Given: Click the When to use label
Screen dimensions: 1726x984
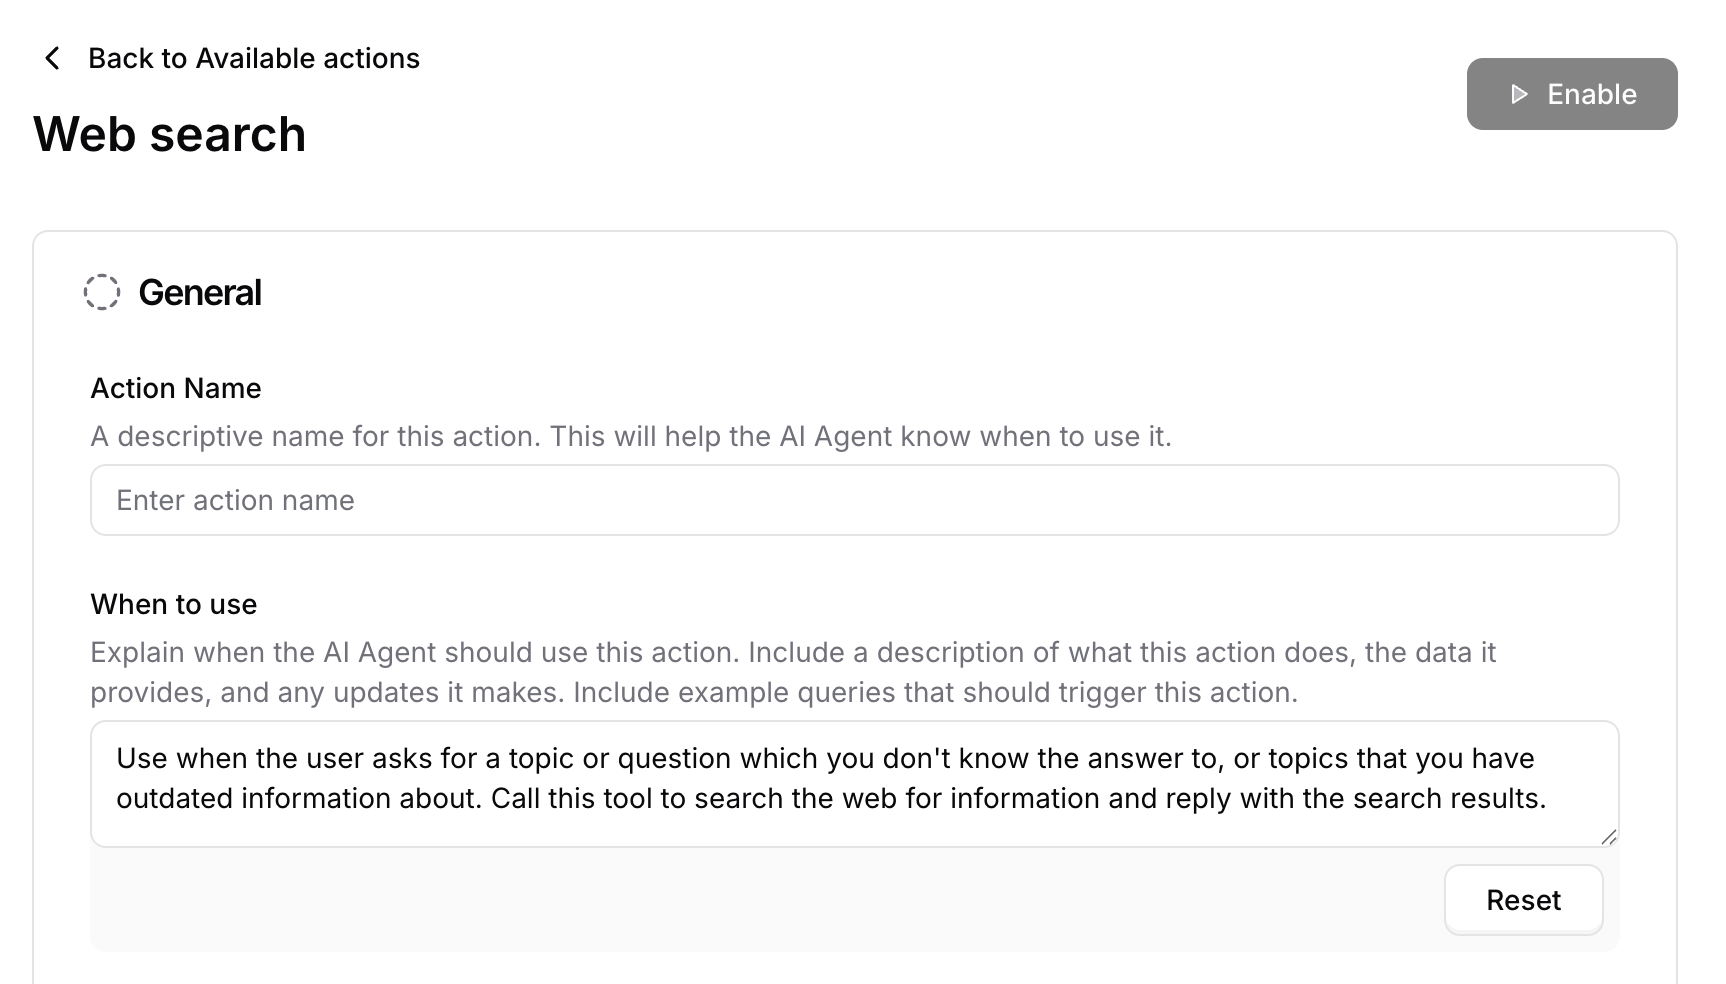Looking at the screenshot, I should pos(174,604).
